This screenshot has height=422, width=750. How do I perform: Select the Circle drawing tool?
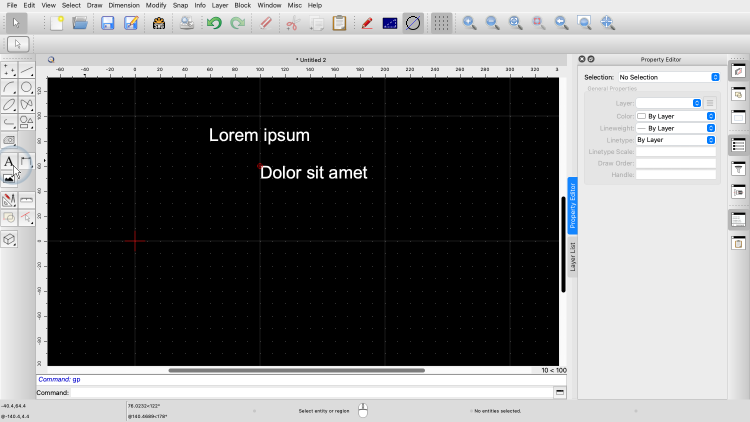27,87
